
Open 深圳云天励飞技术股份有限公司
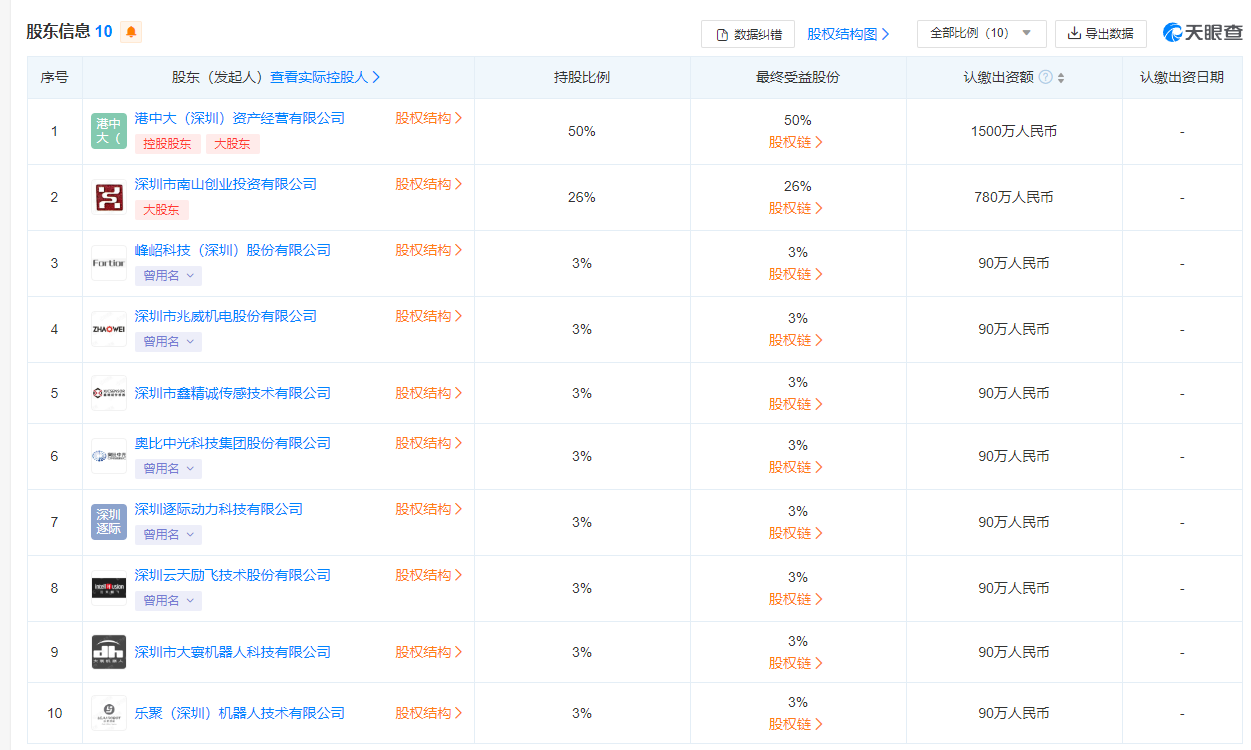pos(233,575)
